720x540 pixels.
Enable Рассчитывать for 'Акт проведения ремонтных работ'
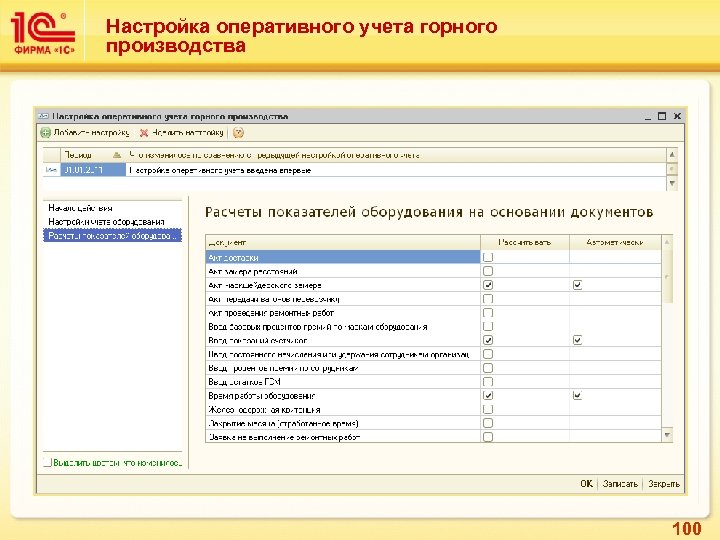[x=488, y=313]
